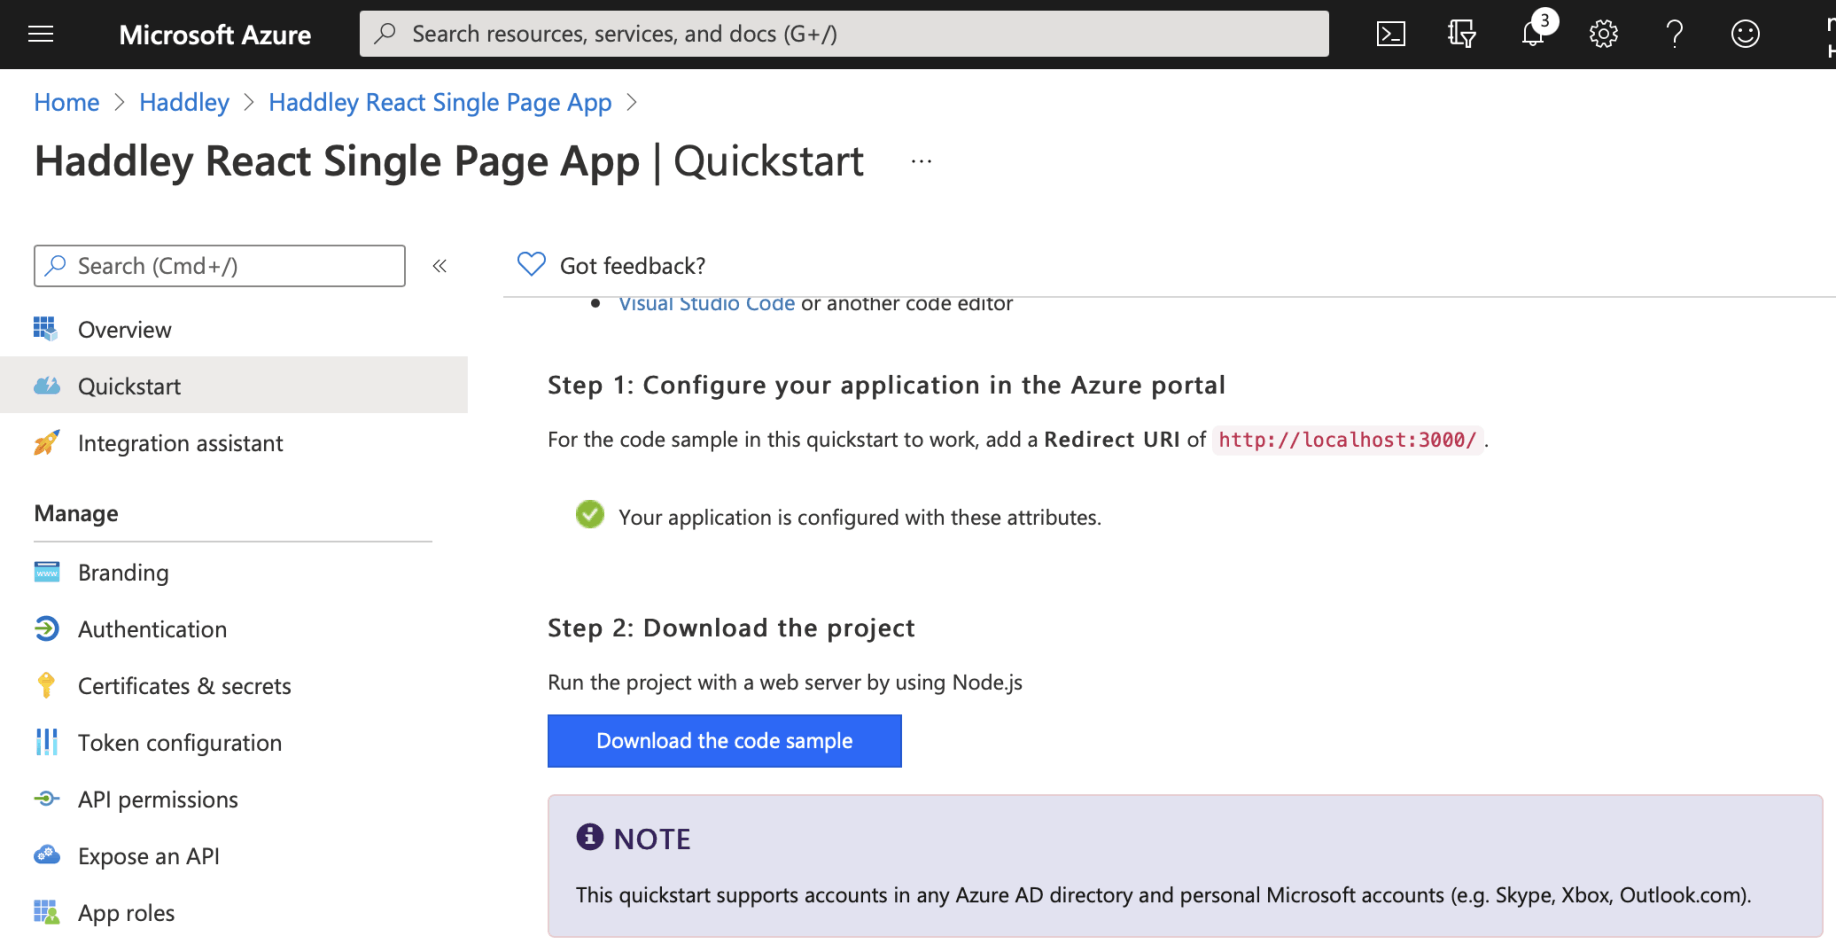Open the ellipsis menu beside Quickstart title
The image size is (1836, 952).
pyautogui.click(x=921, y=162)
